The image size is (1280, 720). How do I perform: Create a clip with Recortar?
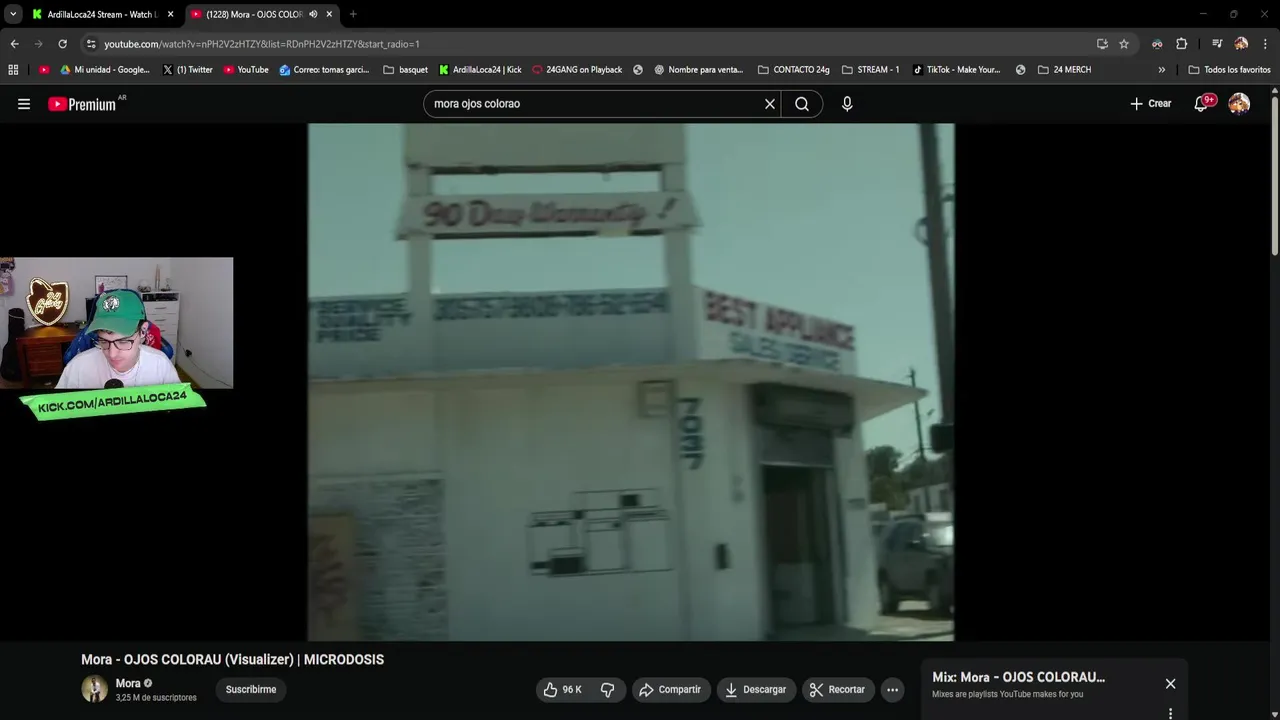click(837, 690)
